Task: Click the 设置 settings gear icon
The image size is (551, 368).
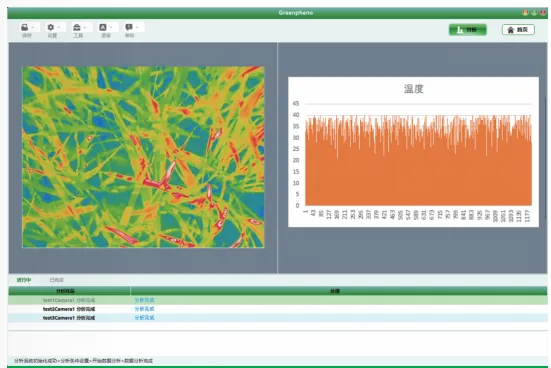Action: click(51, 27)
